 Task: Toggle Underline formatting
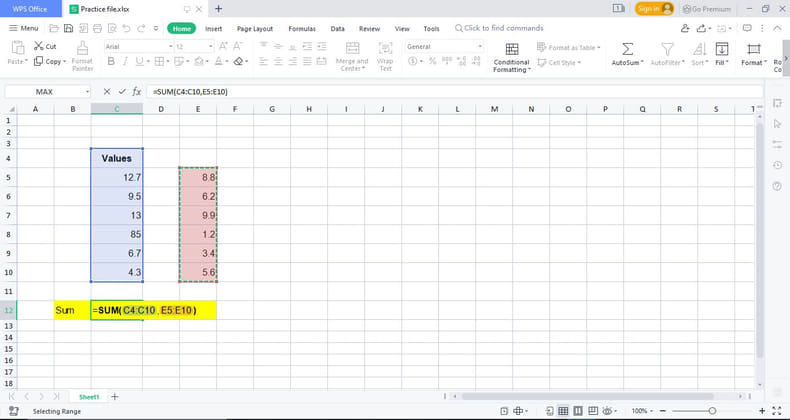point(139,61)
